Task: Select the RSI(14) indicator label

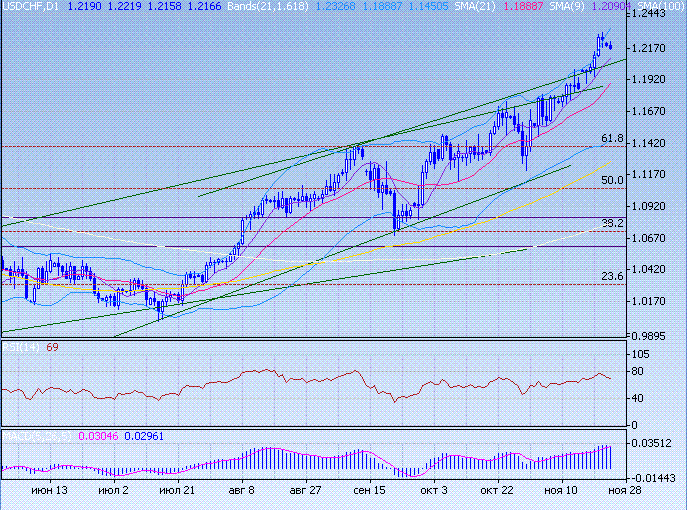Action: tap(20, 347)
